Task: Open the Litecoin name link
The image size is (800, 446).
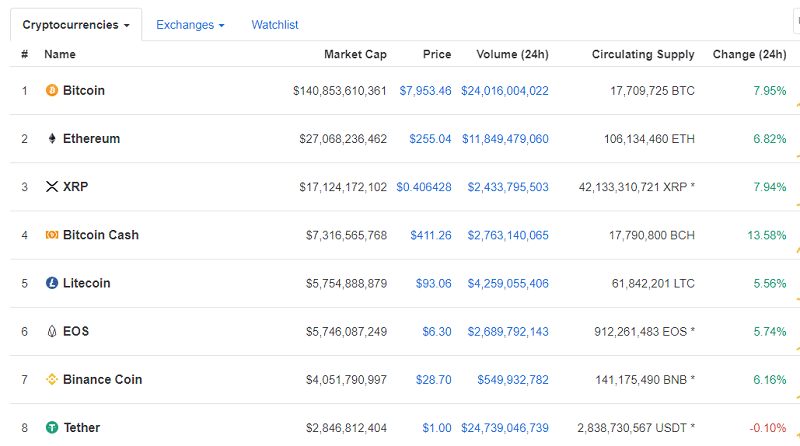Action: tap(87, 283)
